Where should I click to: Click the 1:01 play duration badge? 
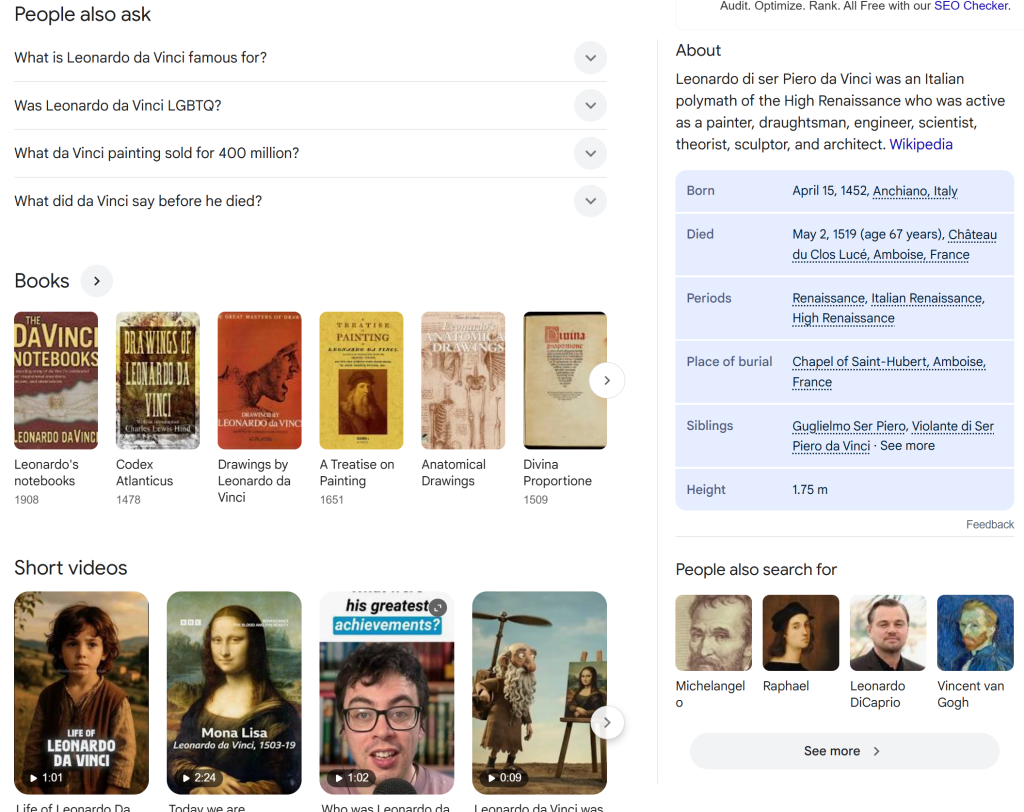(x=46, y=777)
